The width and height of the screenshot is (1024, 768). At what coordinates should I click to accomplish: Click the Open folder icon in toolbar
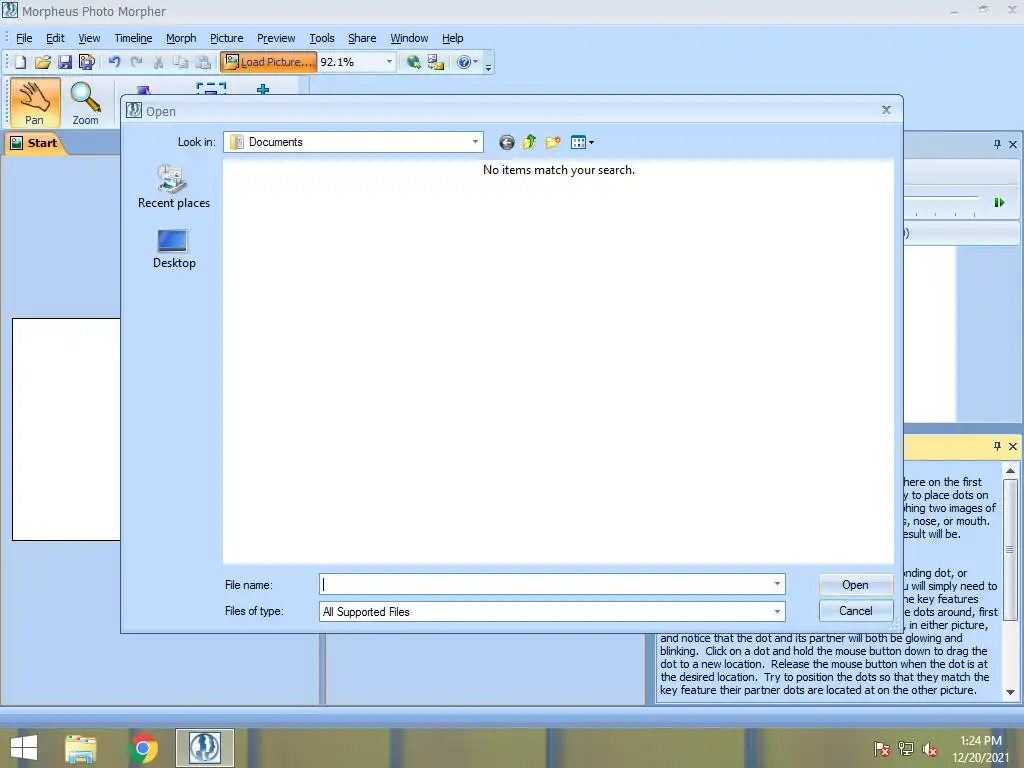pyautogui.click(x=42, y=62)
